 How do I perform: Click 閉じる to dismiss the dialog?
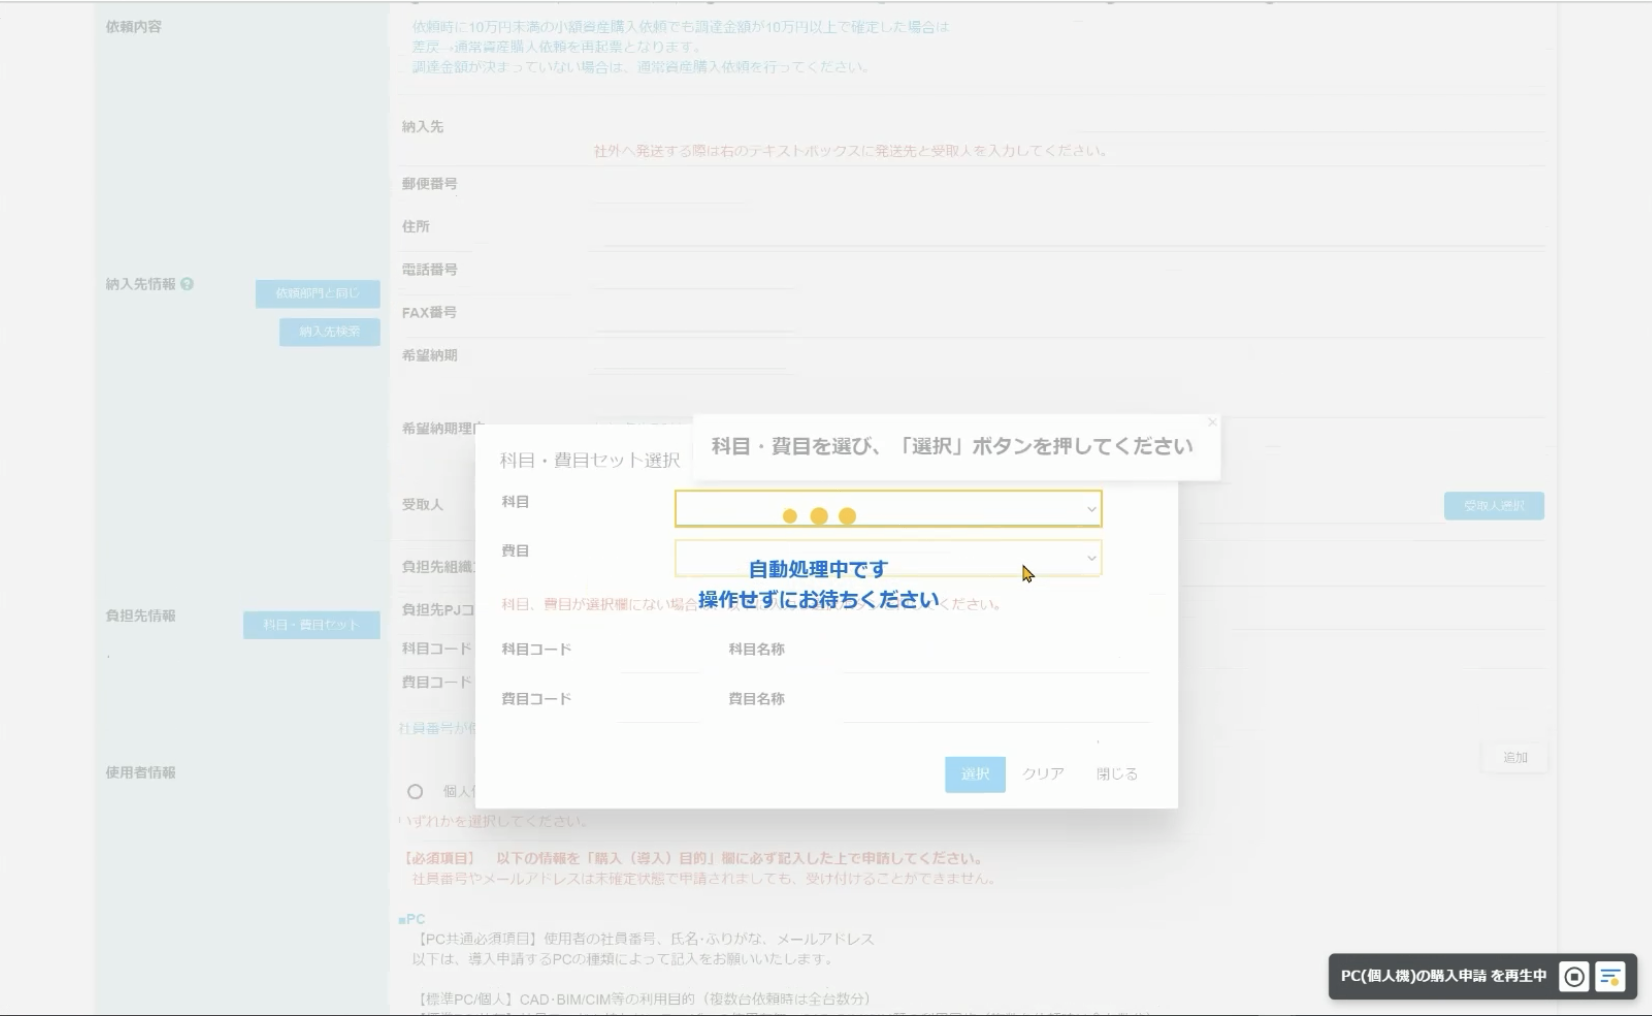(1116, 774)
